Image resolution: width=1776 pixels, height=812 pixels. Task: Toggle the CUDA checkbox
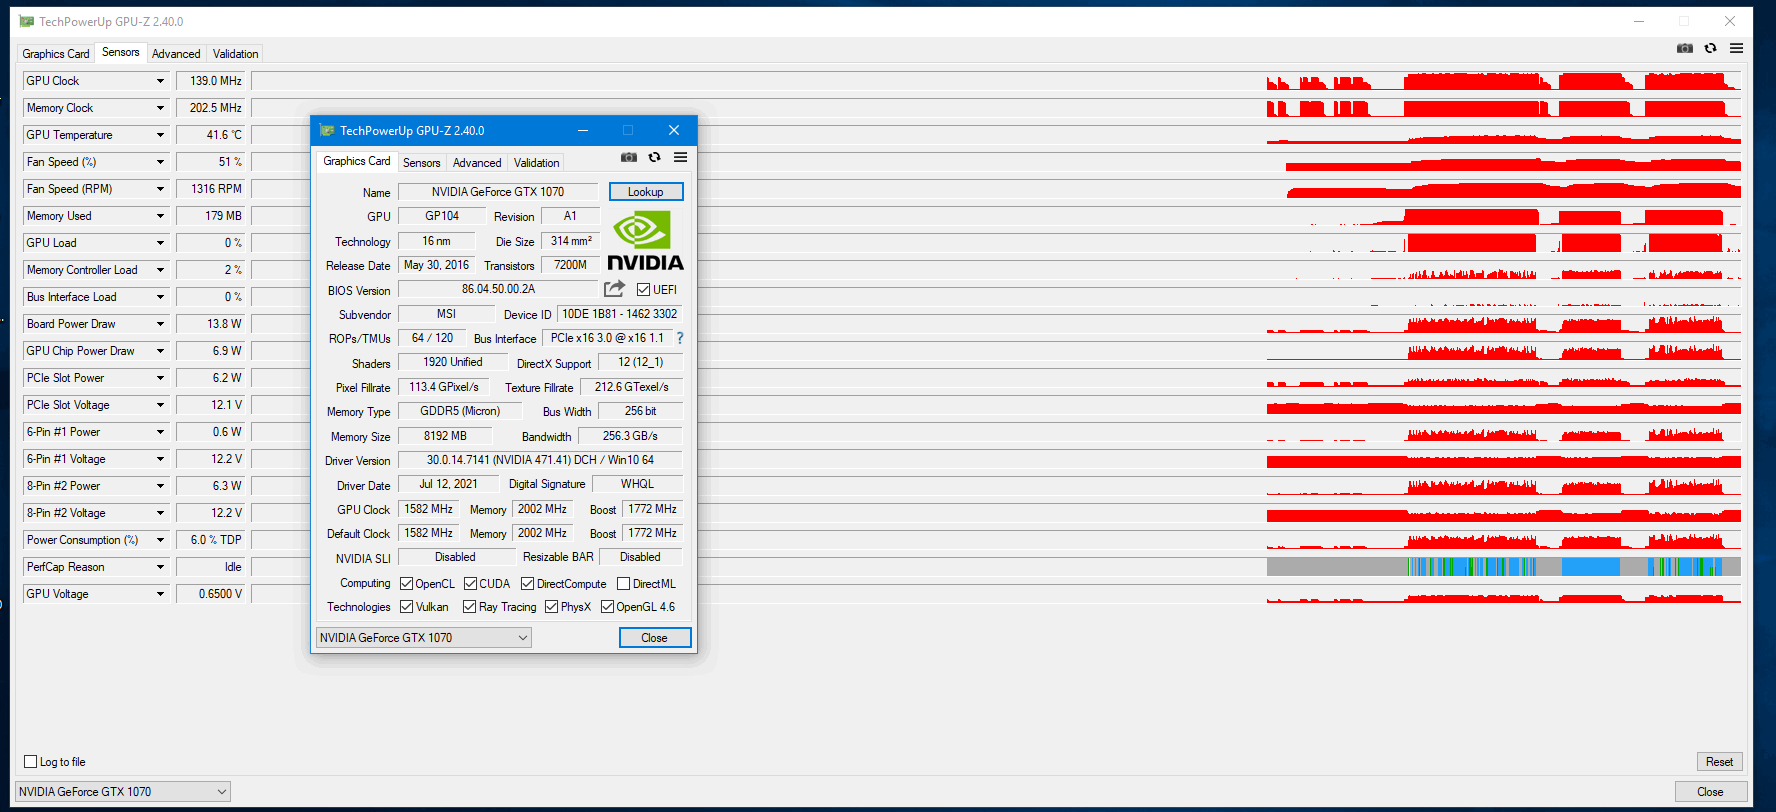[x=470, y=584]
